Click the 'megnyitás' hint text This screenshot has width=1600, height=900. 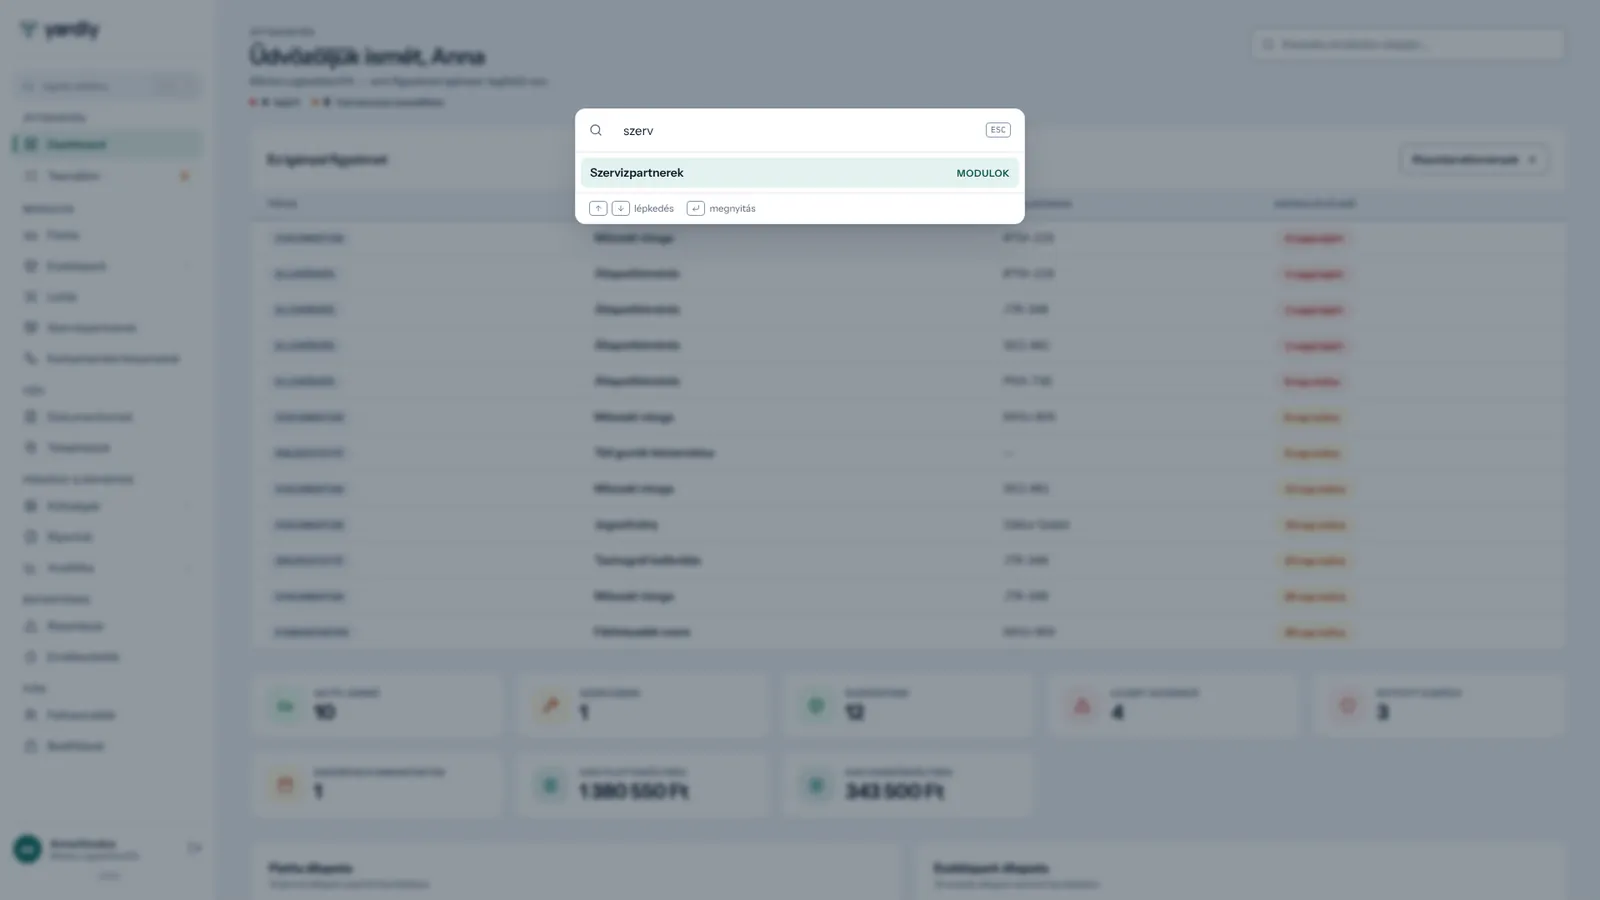[732, 208]
